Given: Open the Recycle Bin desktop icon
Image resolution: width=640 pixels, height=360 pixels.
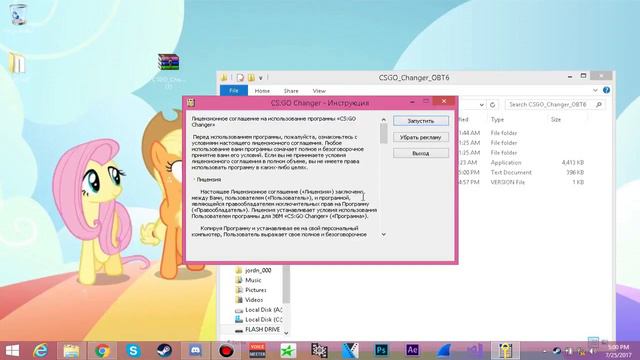Looking at the screenshot, I should coord(18,15).
